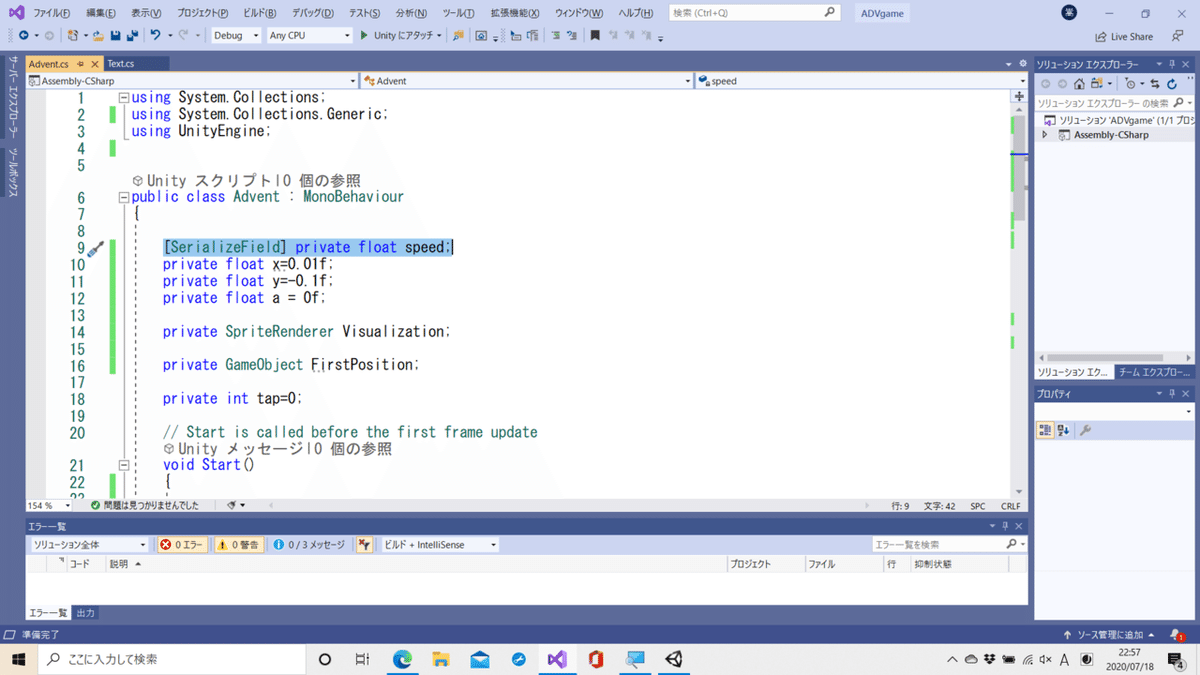The width and height of the screenshot is (1200, 675).
Task: Switch to the チーム エクスプローラー tab
Action: (x=1155, y=372)
